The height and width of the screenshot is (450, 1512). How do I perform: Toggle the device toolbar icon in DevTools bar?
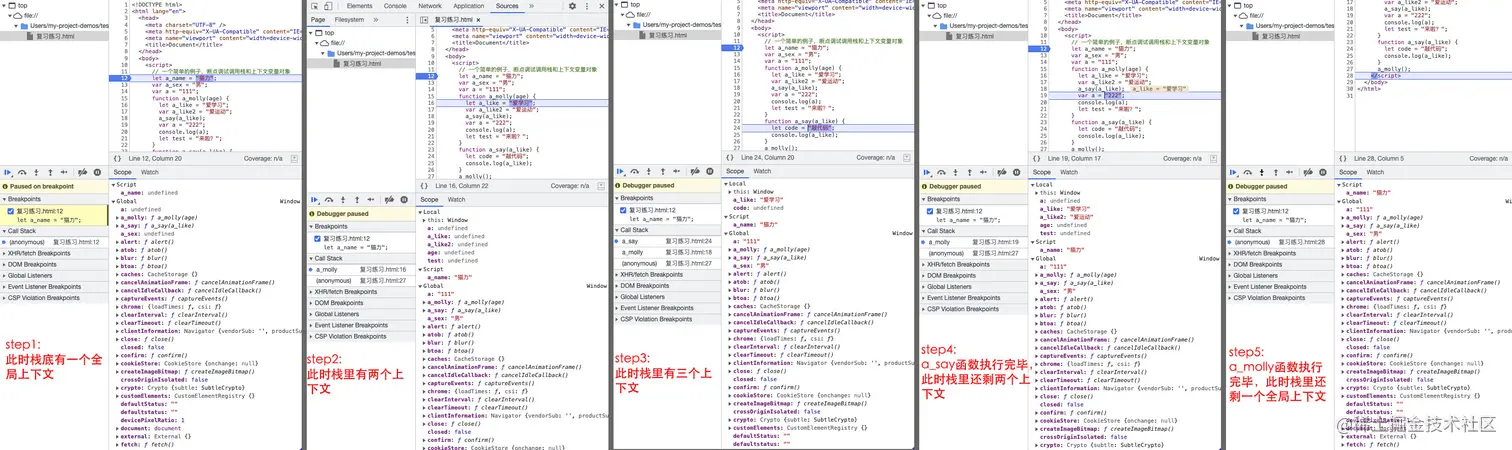tap(329, 6)
